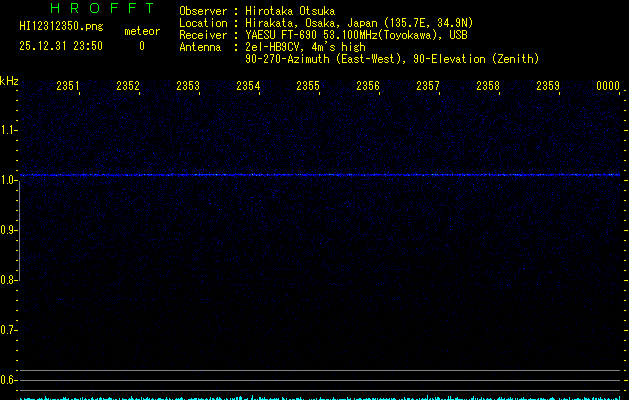Click the meteor count label

141,32
